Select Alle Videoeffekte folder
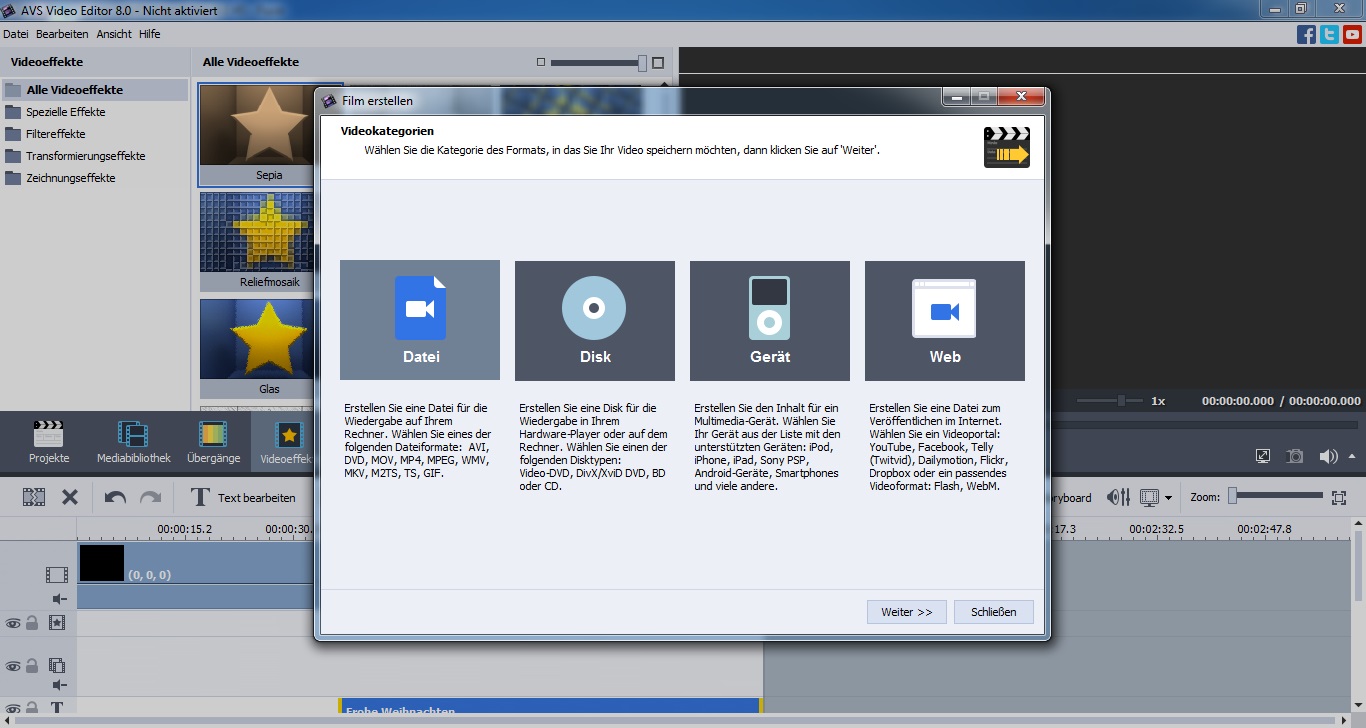 (x=94, y=90)
